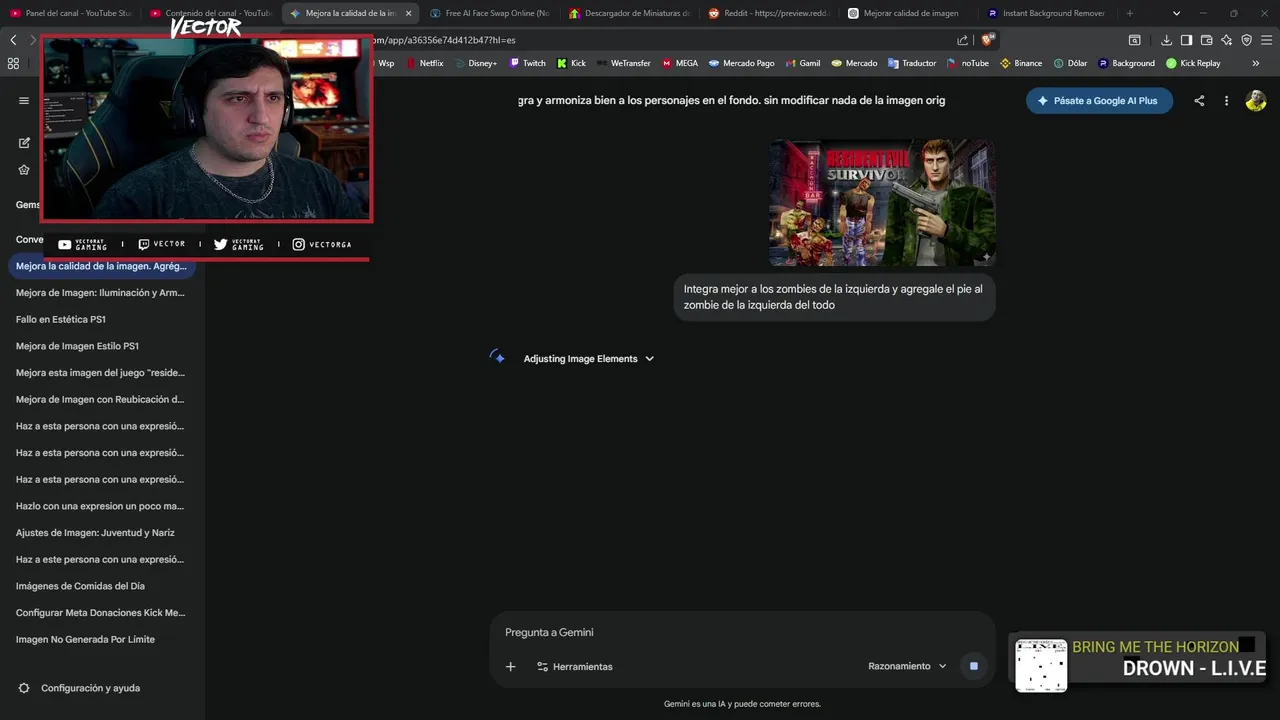The height and width of the screenshot is (720, 1280).
Task: Open a new browser tab
Action: 1130,13
